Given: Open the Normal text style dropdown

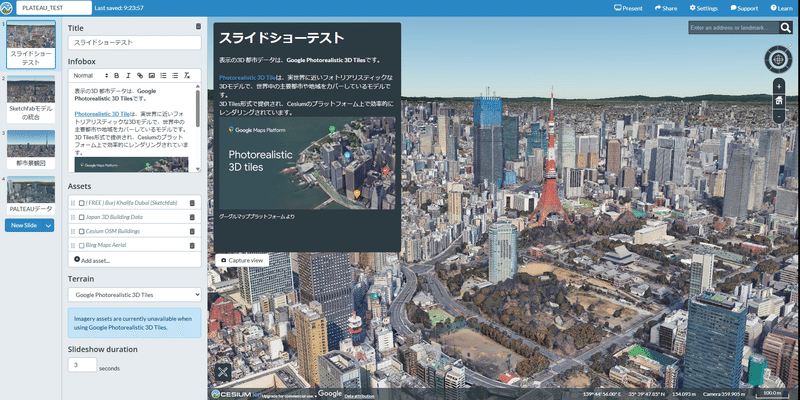Looking at the screenshot, I should click(x=91, y=76).
